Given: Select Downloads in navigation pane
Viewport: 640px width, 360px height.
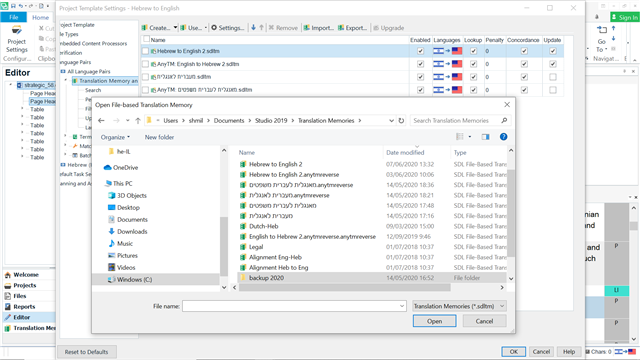Looking at the screenshot, I should pyautogui.click(x=128, y=231).
